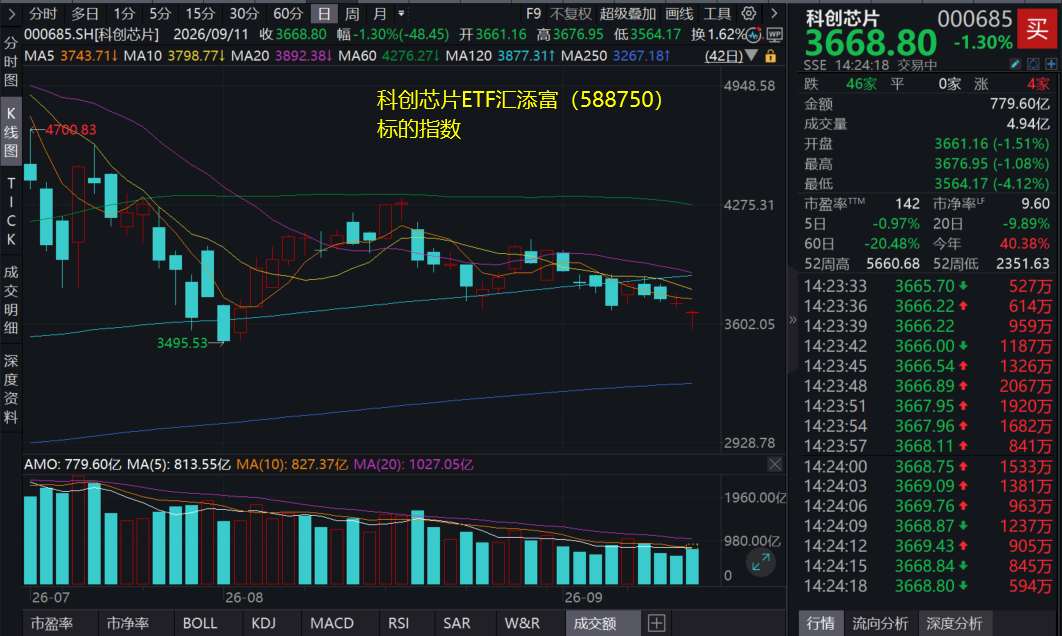Switch to 流向分析 tab

click(880, 623)
